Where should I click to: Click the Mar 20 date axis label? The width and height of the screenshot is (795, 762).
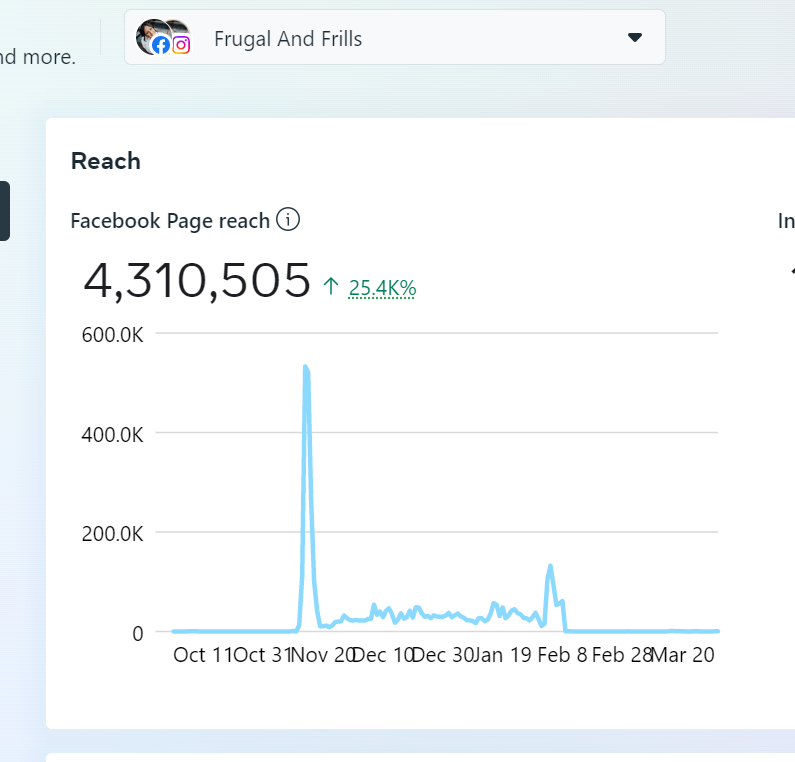point(683,655)
